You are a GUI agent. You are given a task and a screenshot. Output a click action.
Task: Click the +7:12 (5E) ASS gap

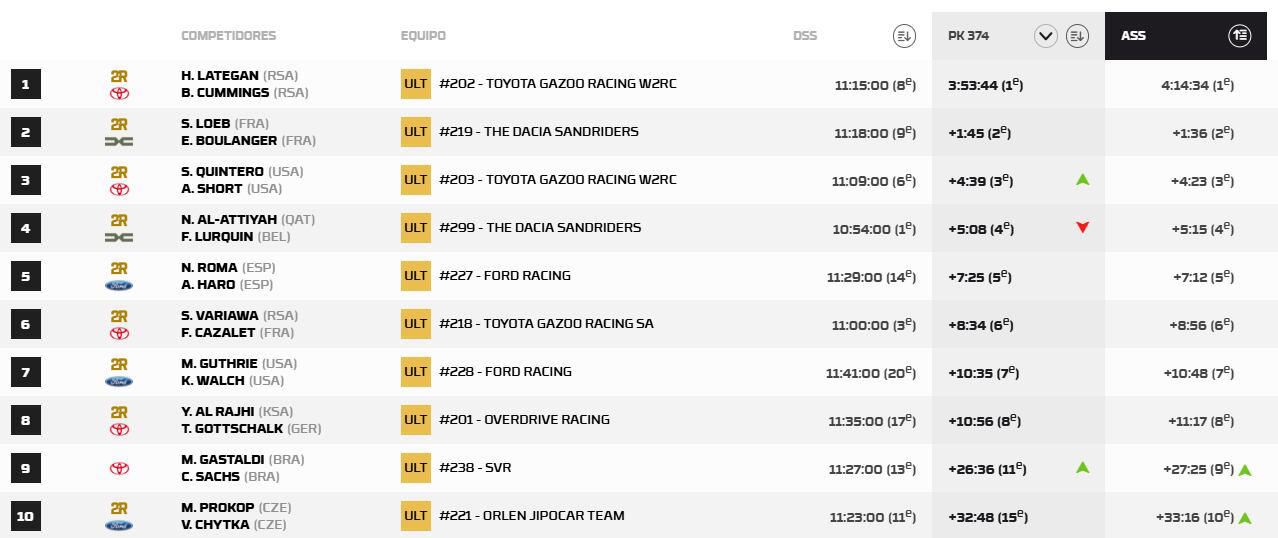[x=1204, y=277]
